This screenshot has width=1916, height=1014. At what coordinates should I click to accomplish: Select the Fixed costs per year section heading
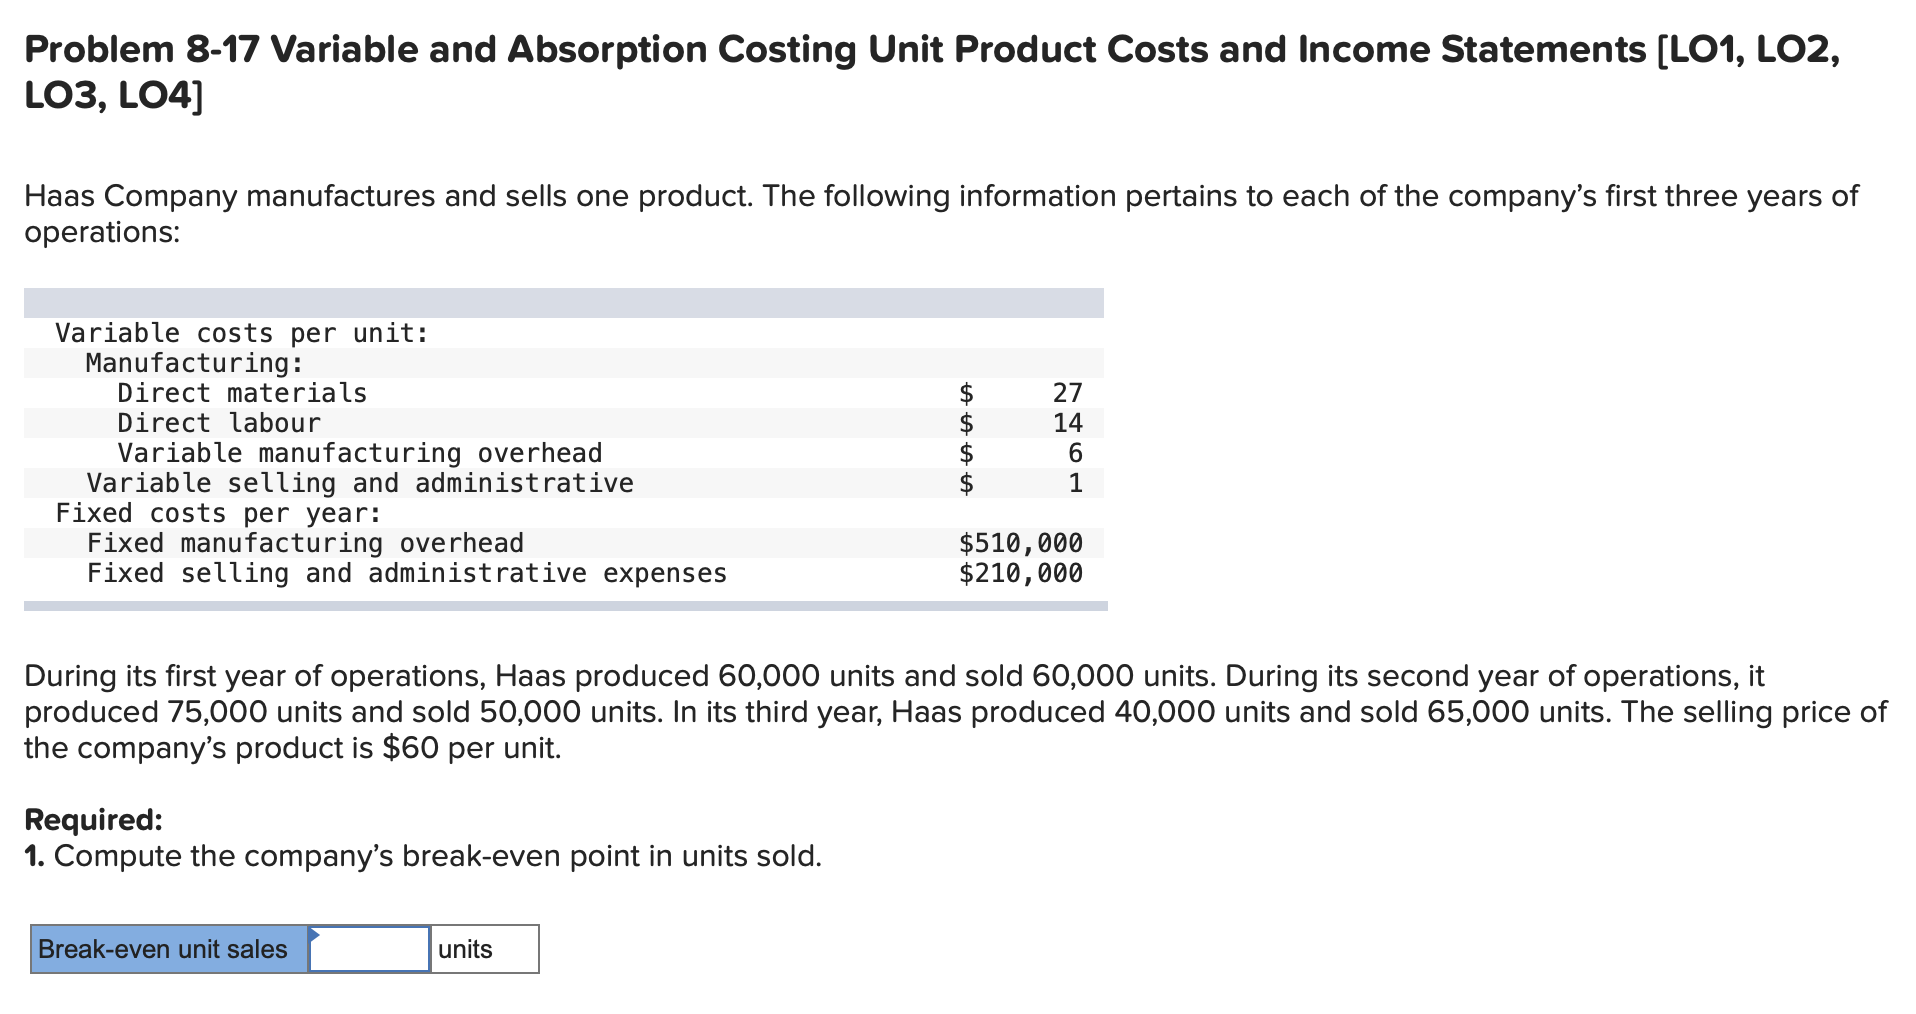click(218, 513)
